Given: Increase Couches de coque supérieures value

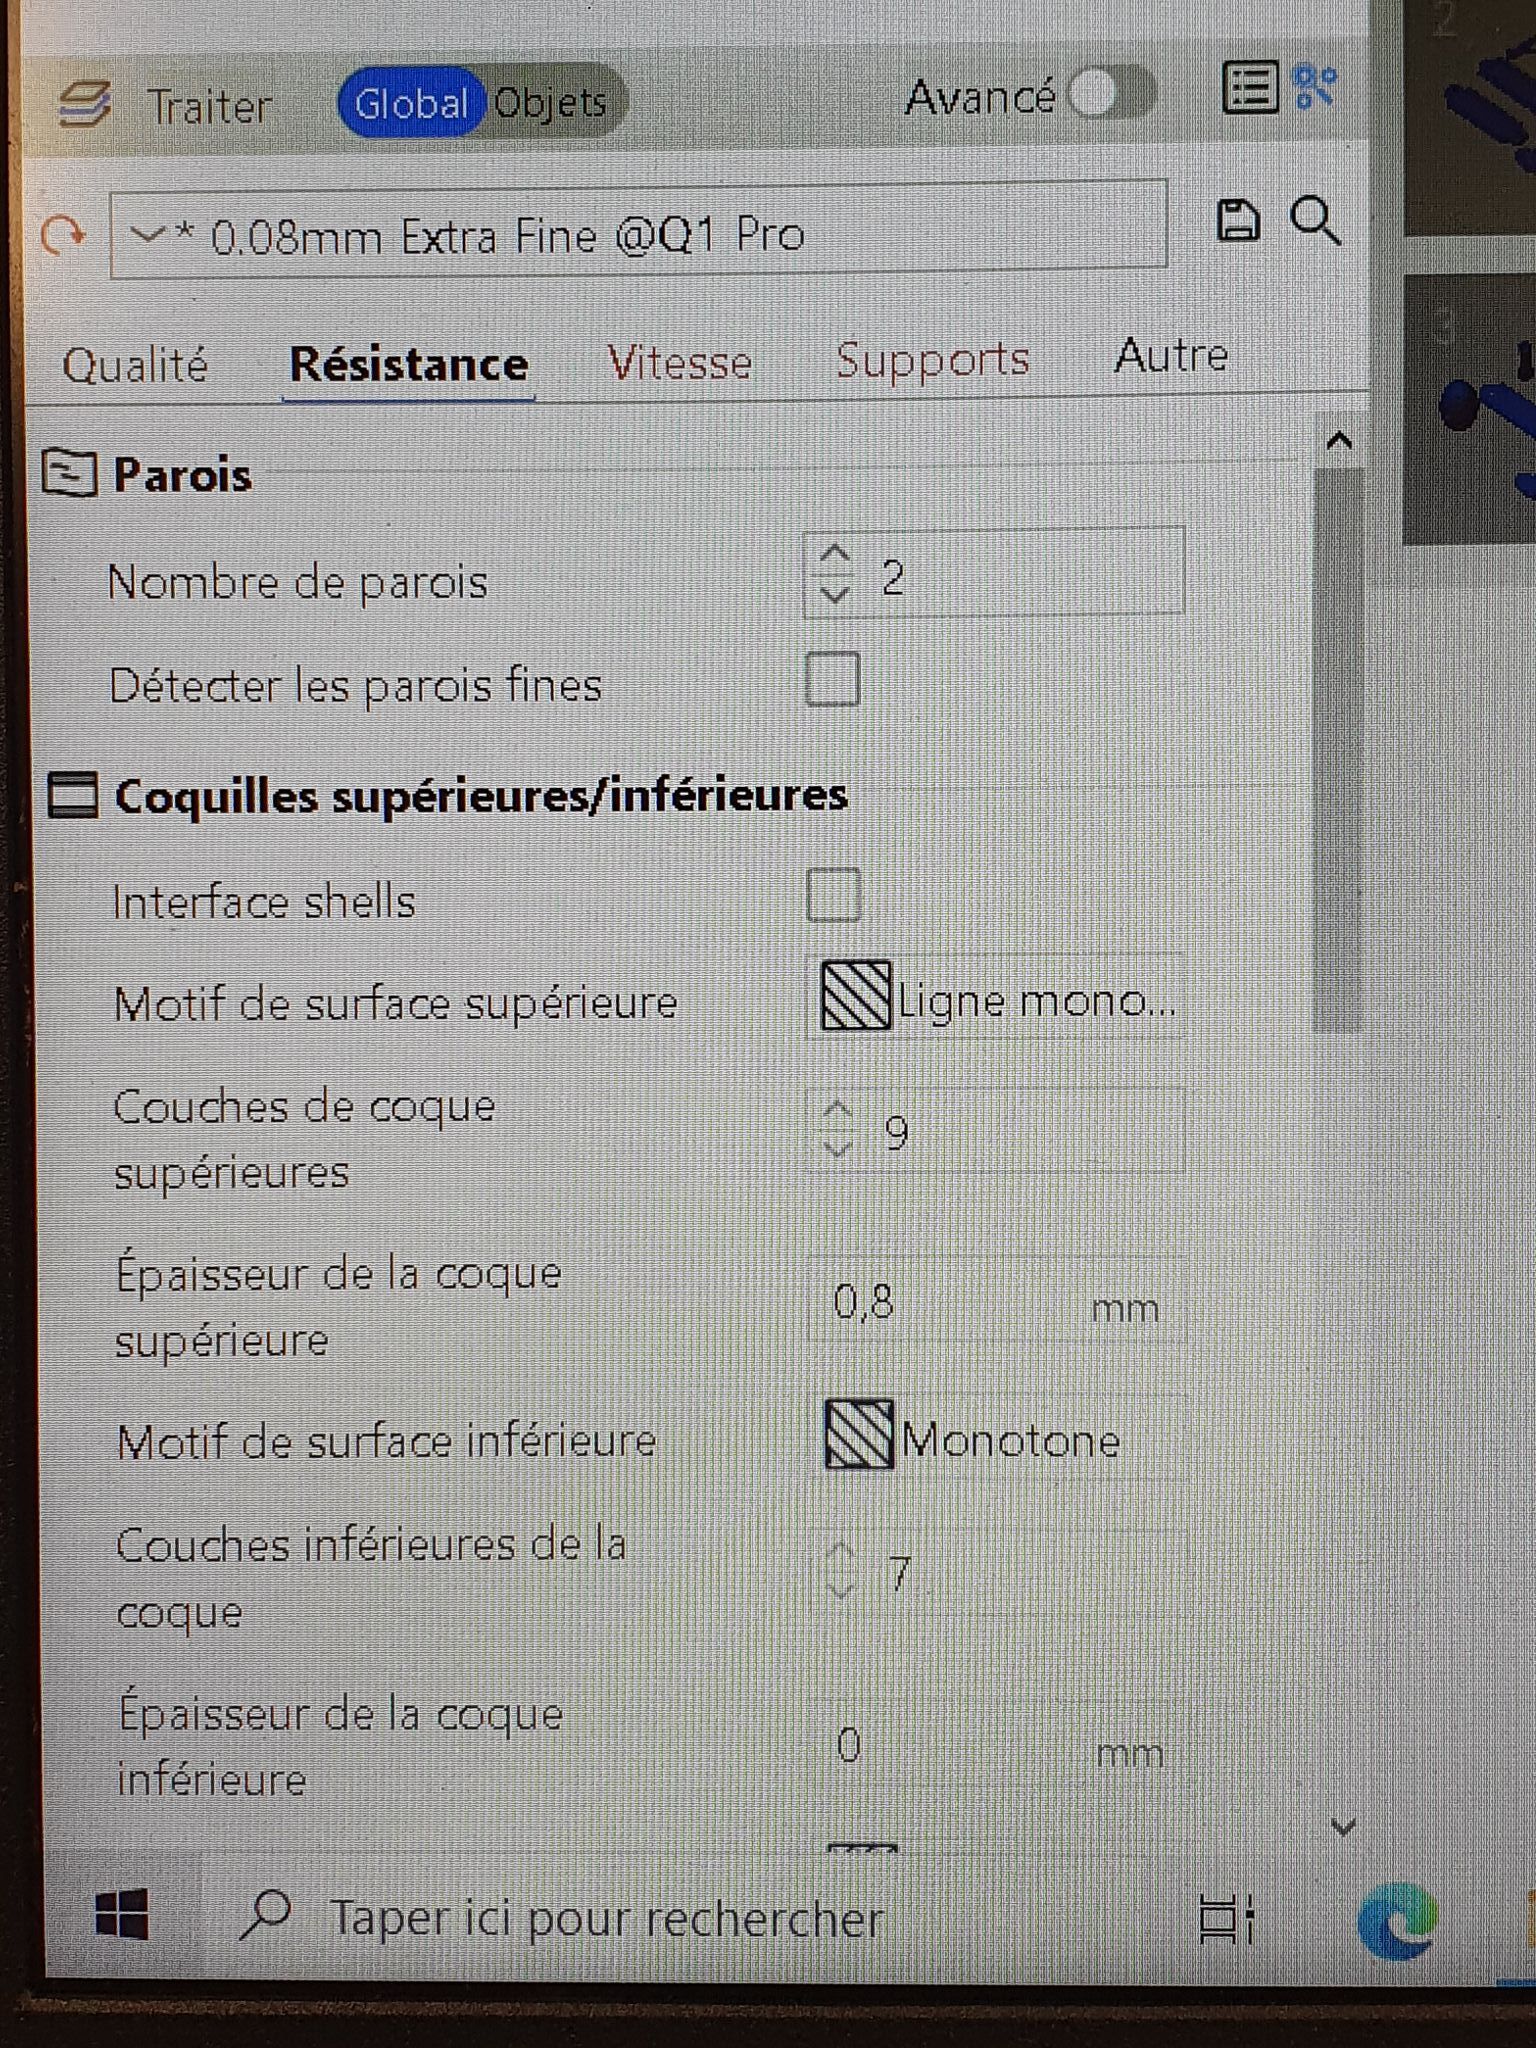Looking at the screenshot, I should click(x=837, y=1110).
